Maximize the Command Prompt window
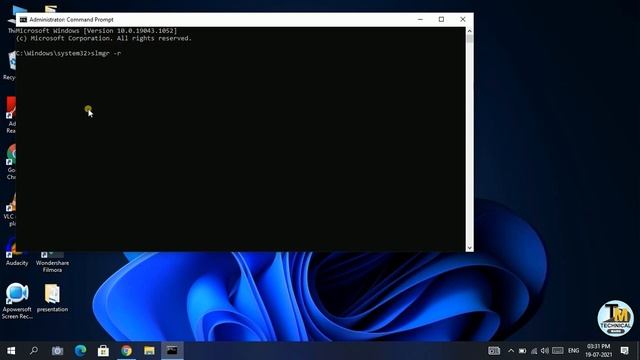The width and height of the screenshot is (640, 360). click(441, 20)
